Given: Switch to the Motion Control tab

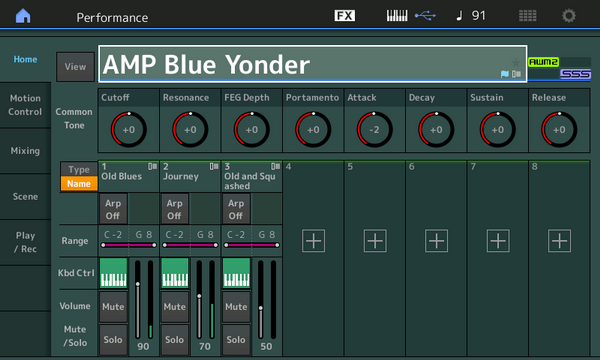Looking at the screenshot, I should 25,105.
